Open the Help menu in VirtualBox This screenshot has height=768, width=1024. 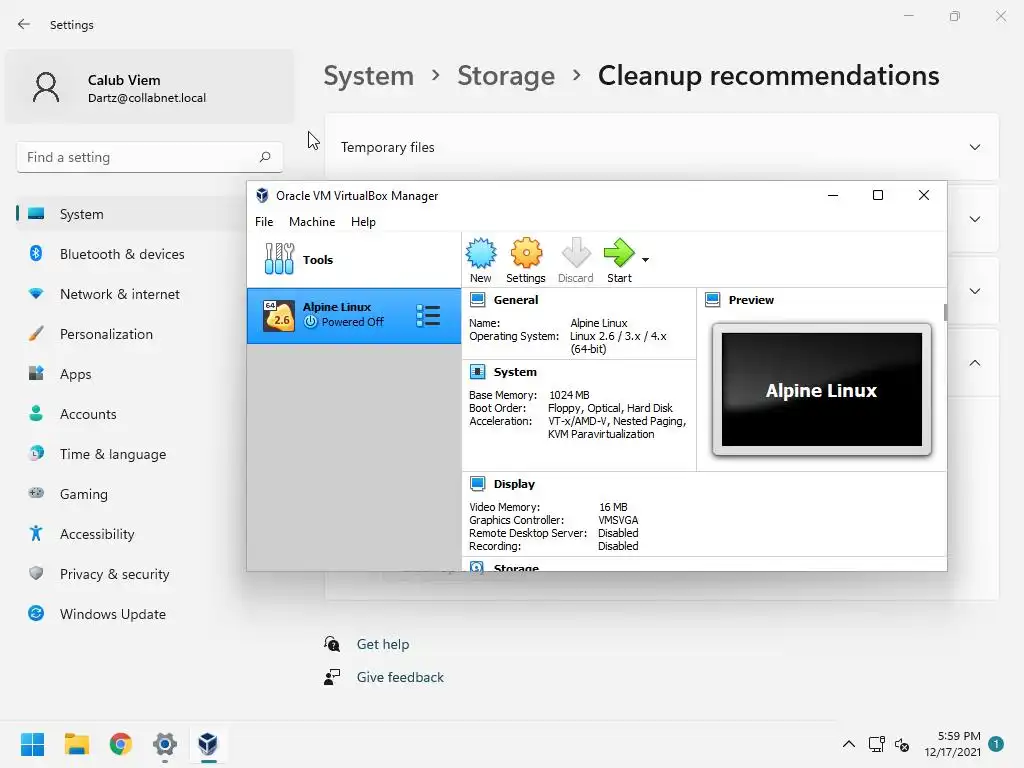(363, 222)
